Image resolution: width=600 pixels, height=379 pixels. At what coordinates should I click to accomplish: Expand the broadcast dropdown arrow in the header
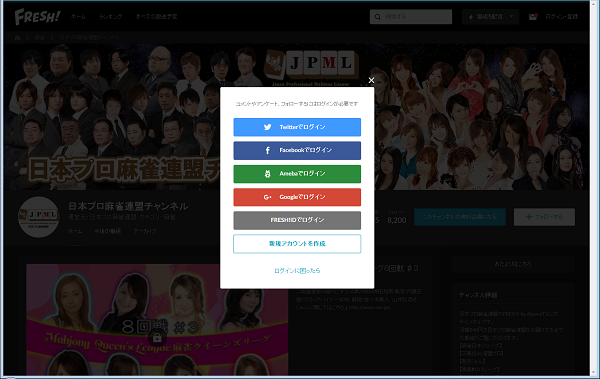coord(511,17)
